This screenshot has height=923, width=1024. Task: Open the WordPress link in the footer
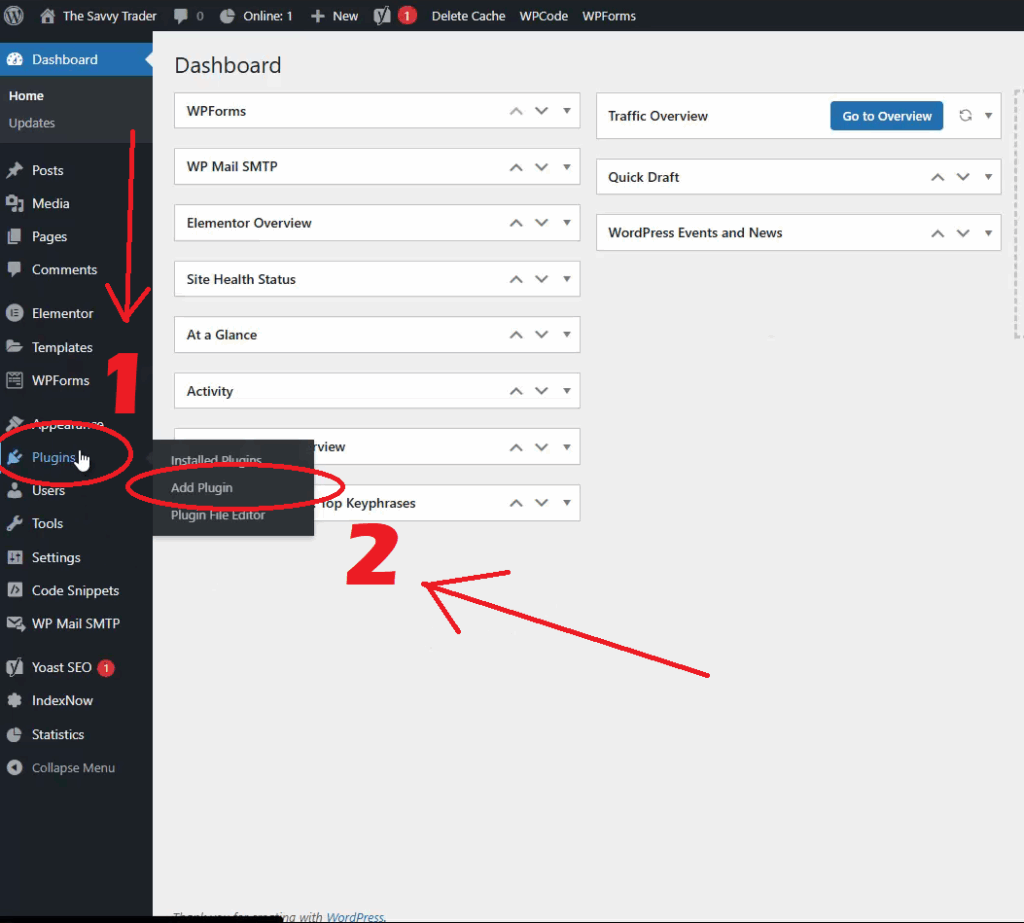pos(355,917)
